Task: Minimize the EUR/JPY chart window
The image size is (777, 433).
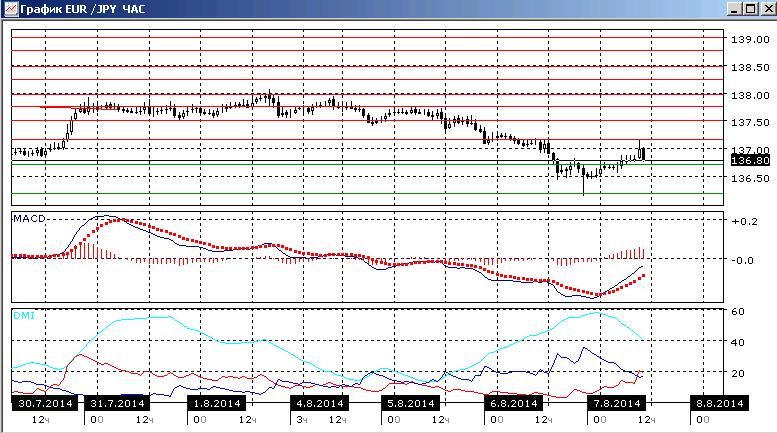Action: [734, 8]
